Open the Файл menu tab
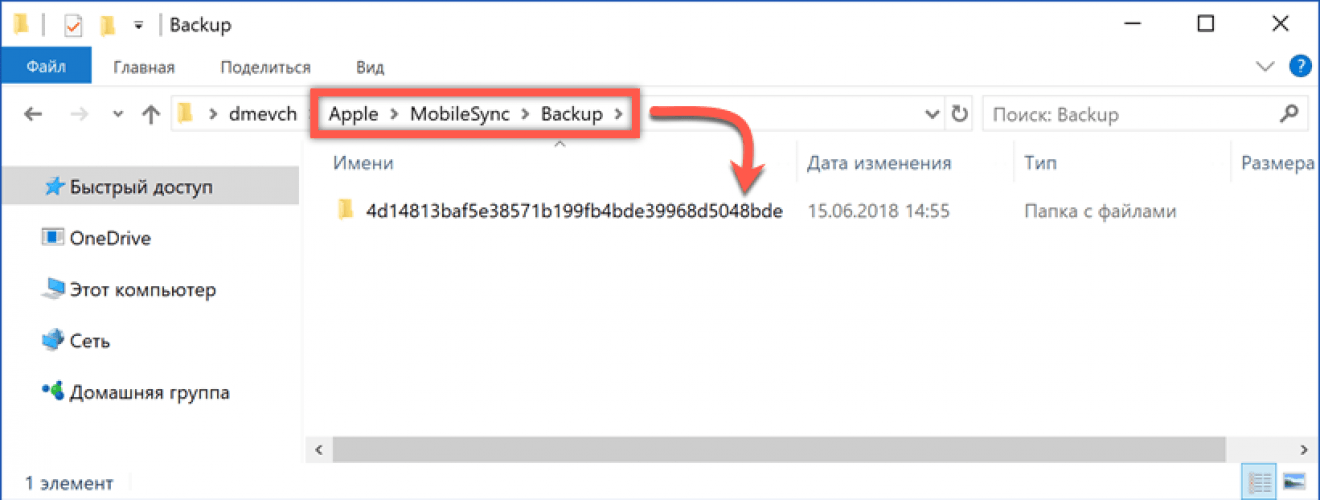This screenshot has width=1320, height=500. tap(46, 68)
